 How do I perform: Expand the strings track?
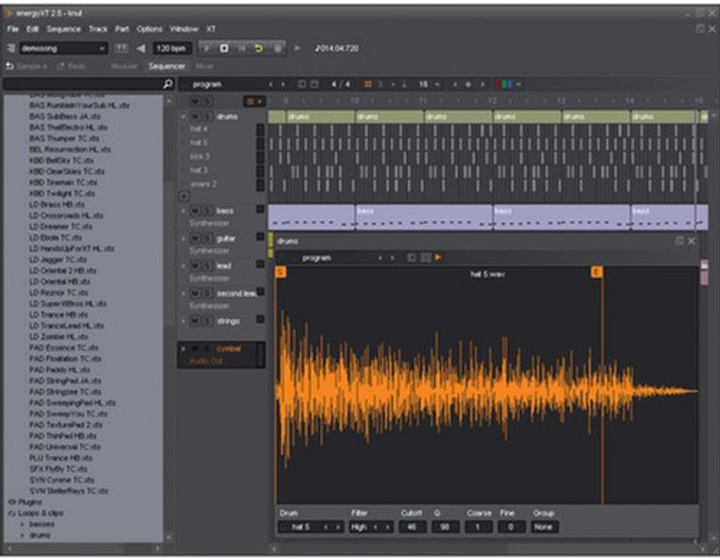tap(183, 321)
